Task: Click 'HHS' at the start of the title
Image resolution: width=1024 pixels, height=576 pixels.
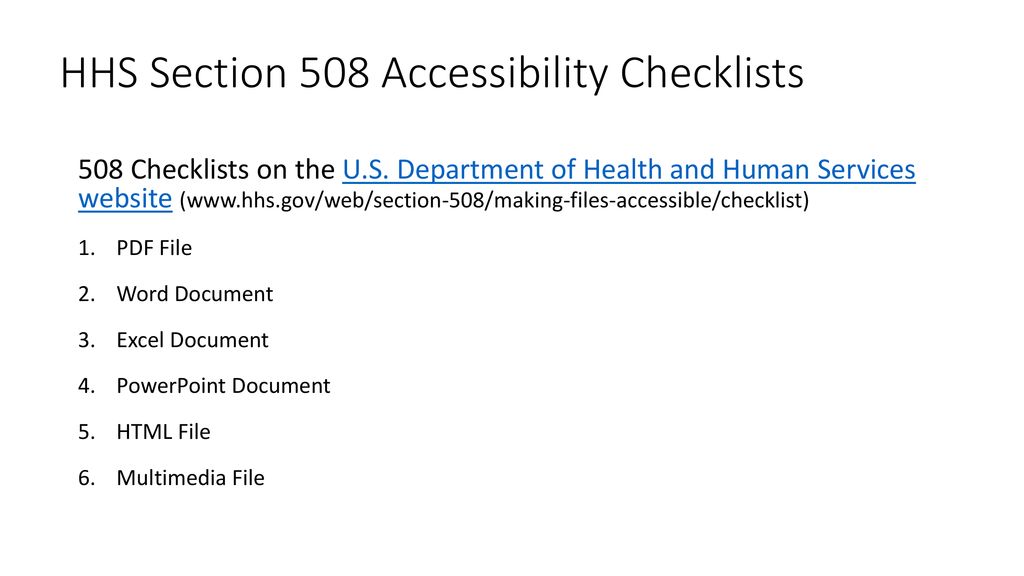Action: [99, 72]
